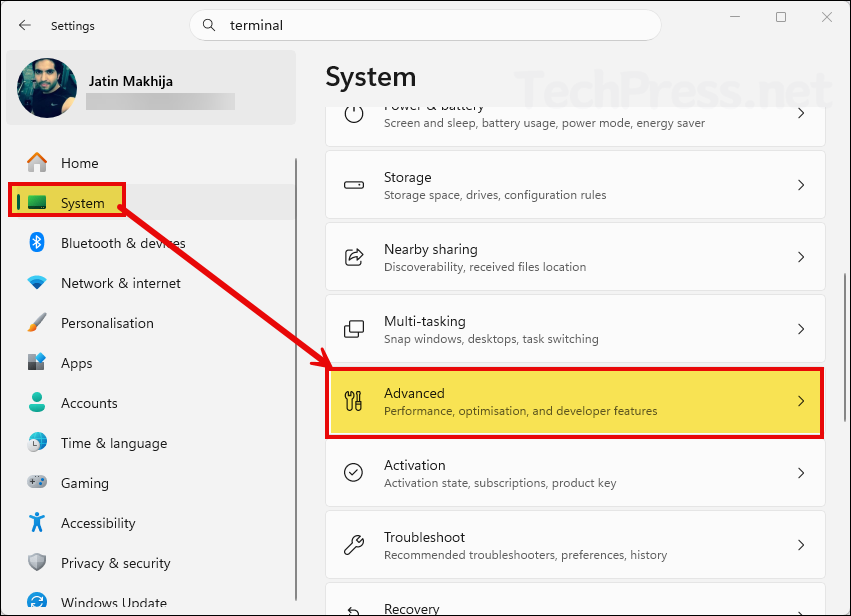Click the Accessibility icon
Viewport: 851px width, 616px height.
pos(36,523)
